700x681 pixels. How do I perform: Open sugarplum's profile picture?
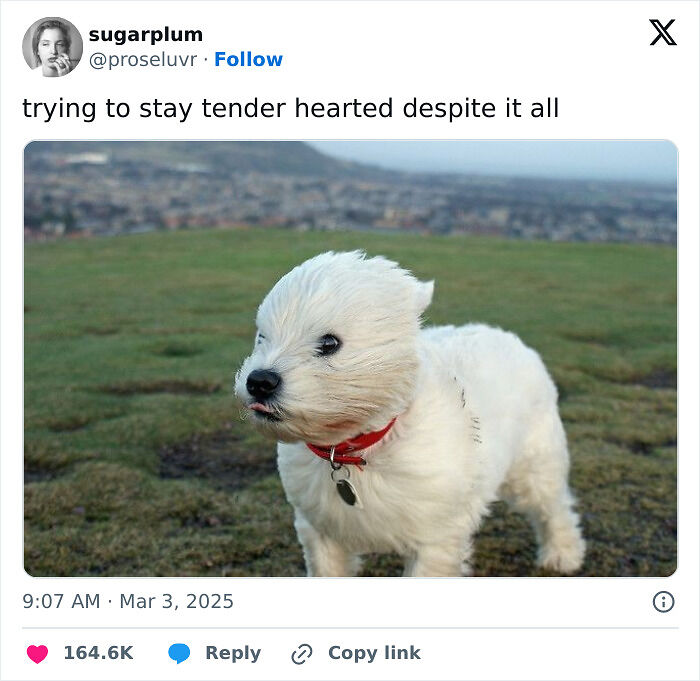[x=53, y=47]
